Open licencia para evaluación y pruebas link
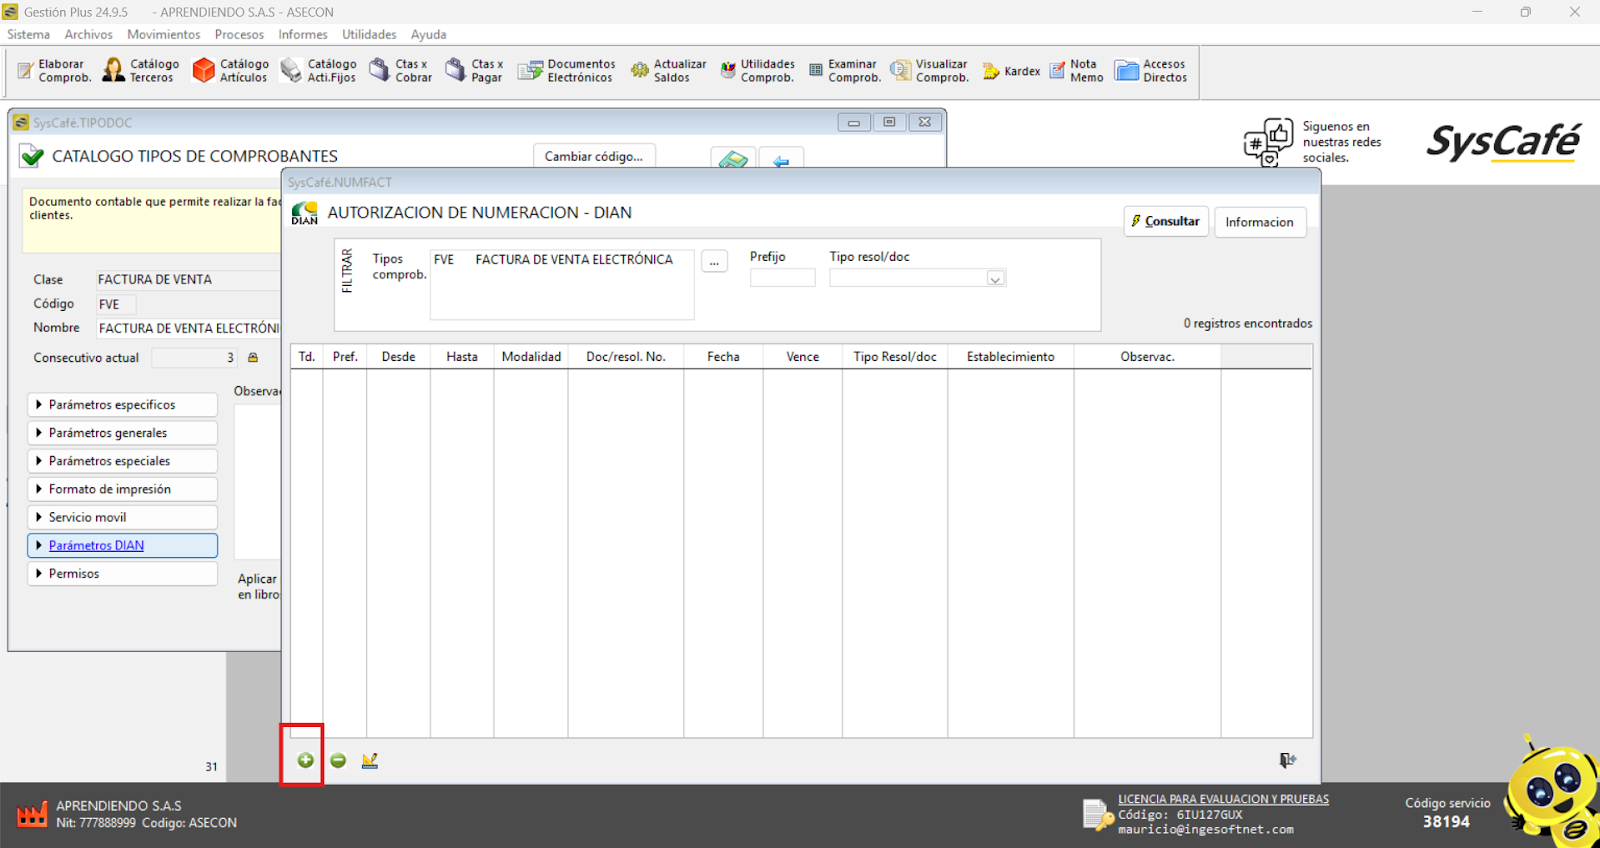Viewport: 1600px width, 848px height. (x=1223, y=799)
